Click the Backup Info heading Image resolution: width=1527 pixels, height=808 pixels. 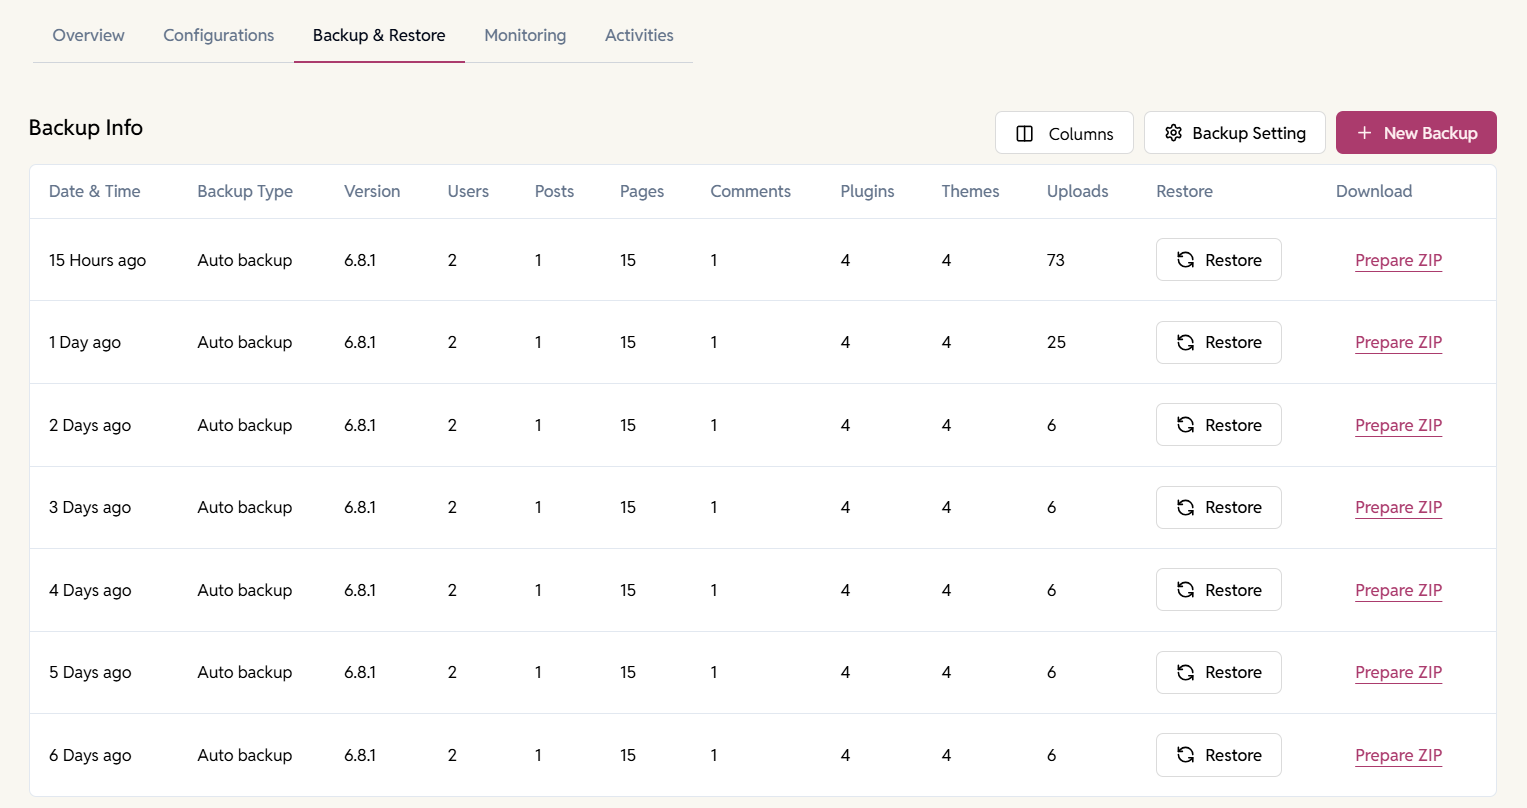click(x=86, y=127)
